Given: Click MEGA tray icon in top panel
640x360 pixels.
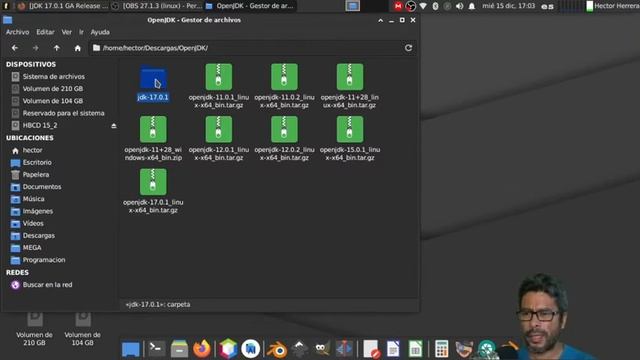Looking at the screenshot, I should 398,6.
